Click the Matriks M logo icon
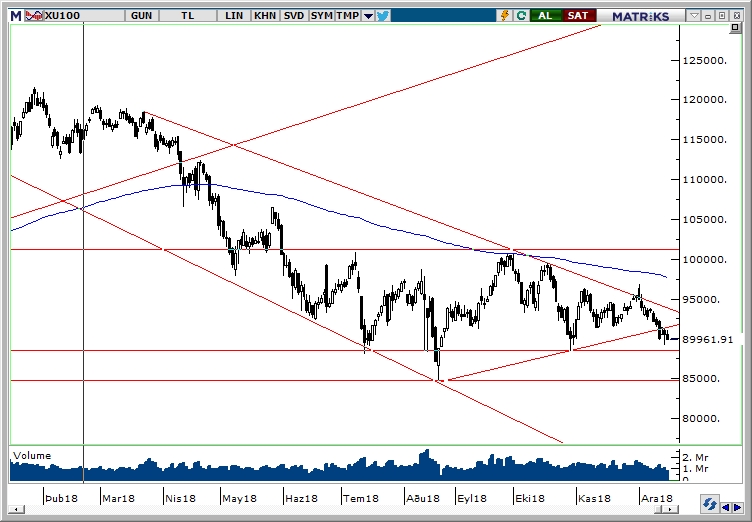The width and height of the screenshot is (752, 522). pyautogui.click(x=16, y=16)
